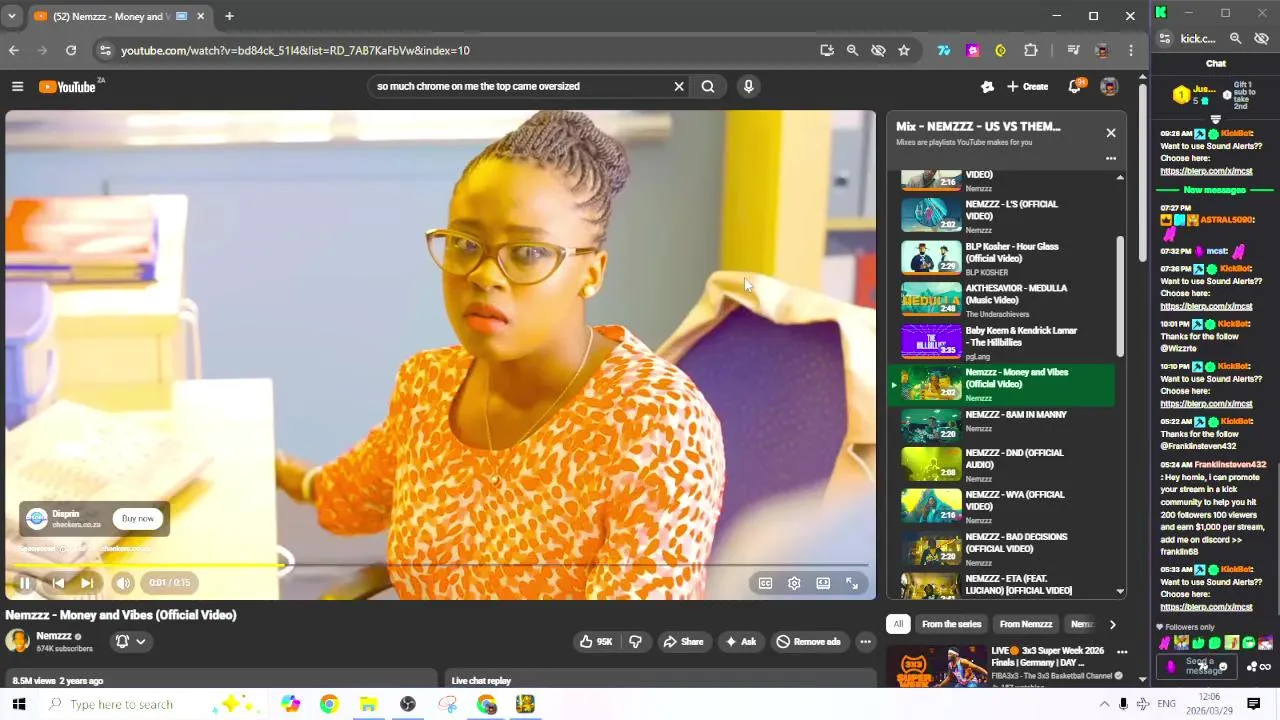Image resolution: width=1280 pixels, height=720 pixels.
Task: Select the 'From the series' chip
Action: click(951, 624)
